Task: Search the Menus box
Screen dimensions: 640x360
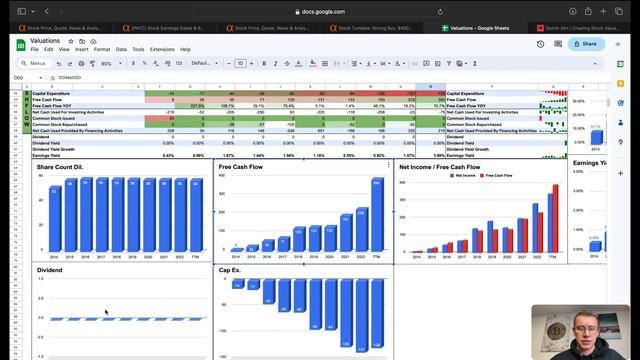Action: pos(35,64)
